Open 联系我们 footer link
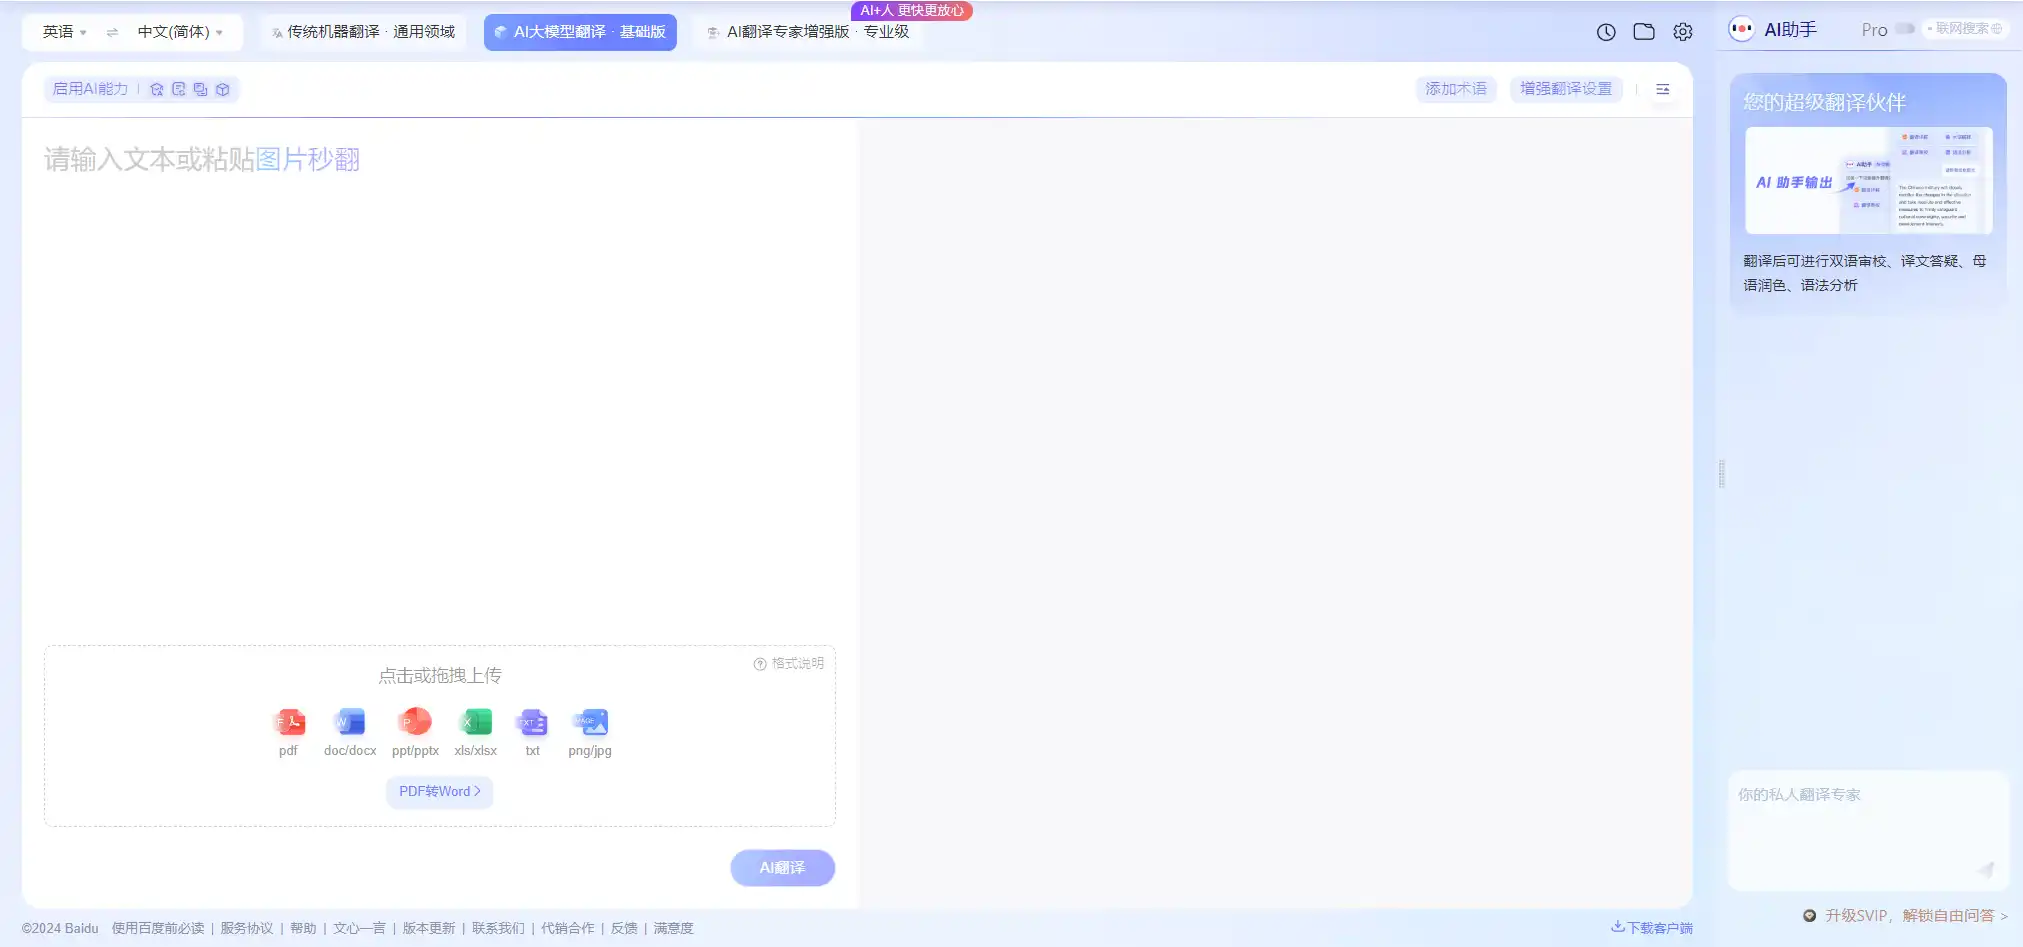The height and width of the screenshot is (947, 2023). (x=498, y=928)
